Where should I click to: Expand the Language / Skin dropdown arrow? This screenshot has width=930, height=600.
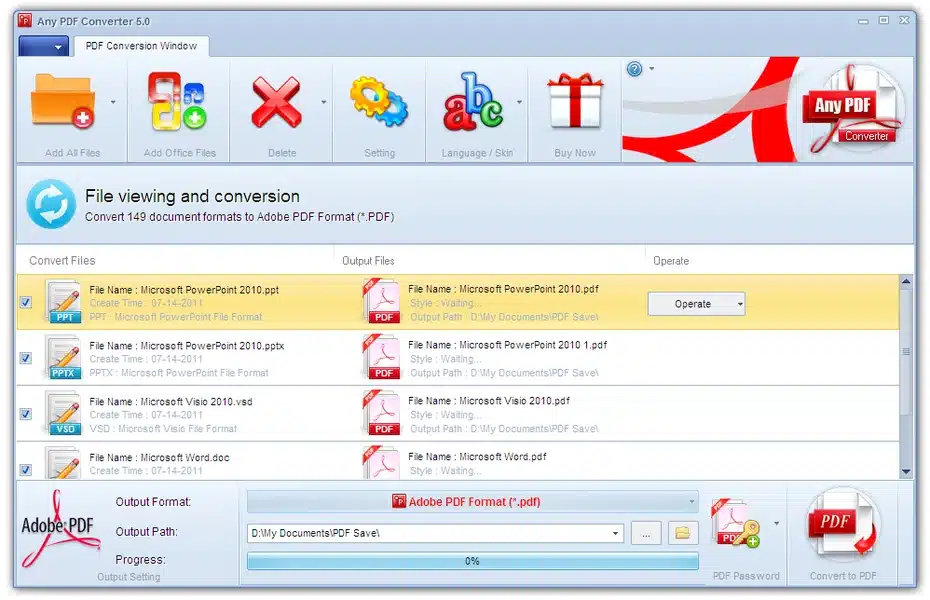coord(519,102)
